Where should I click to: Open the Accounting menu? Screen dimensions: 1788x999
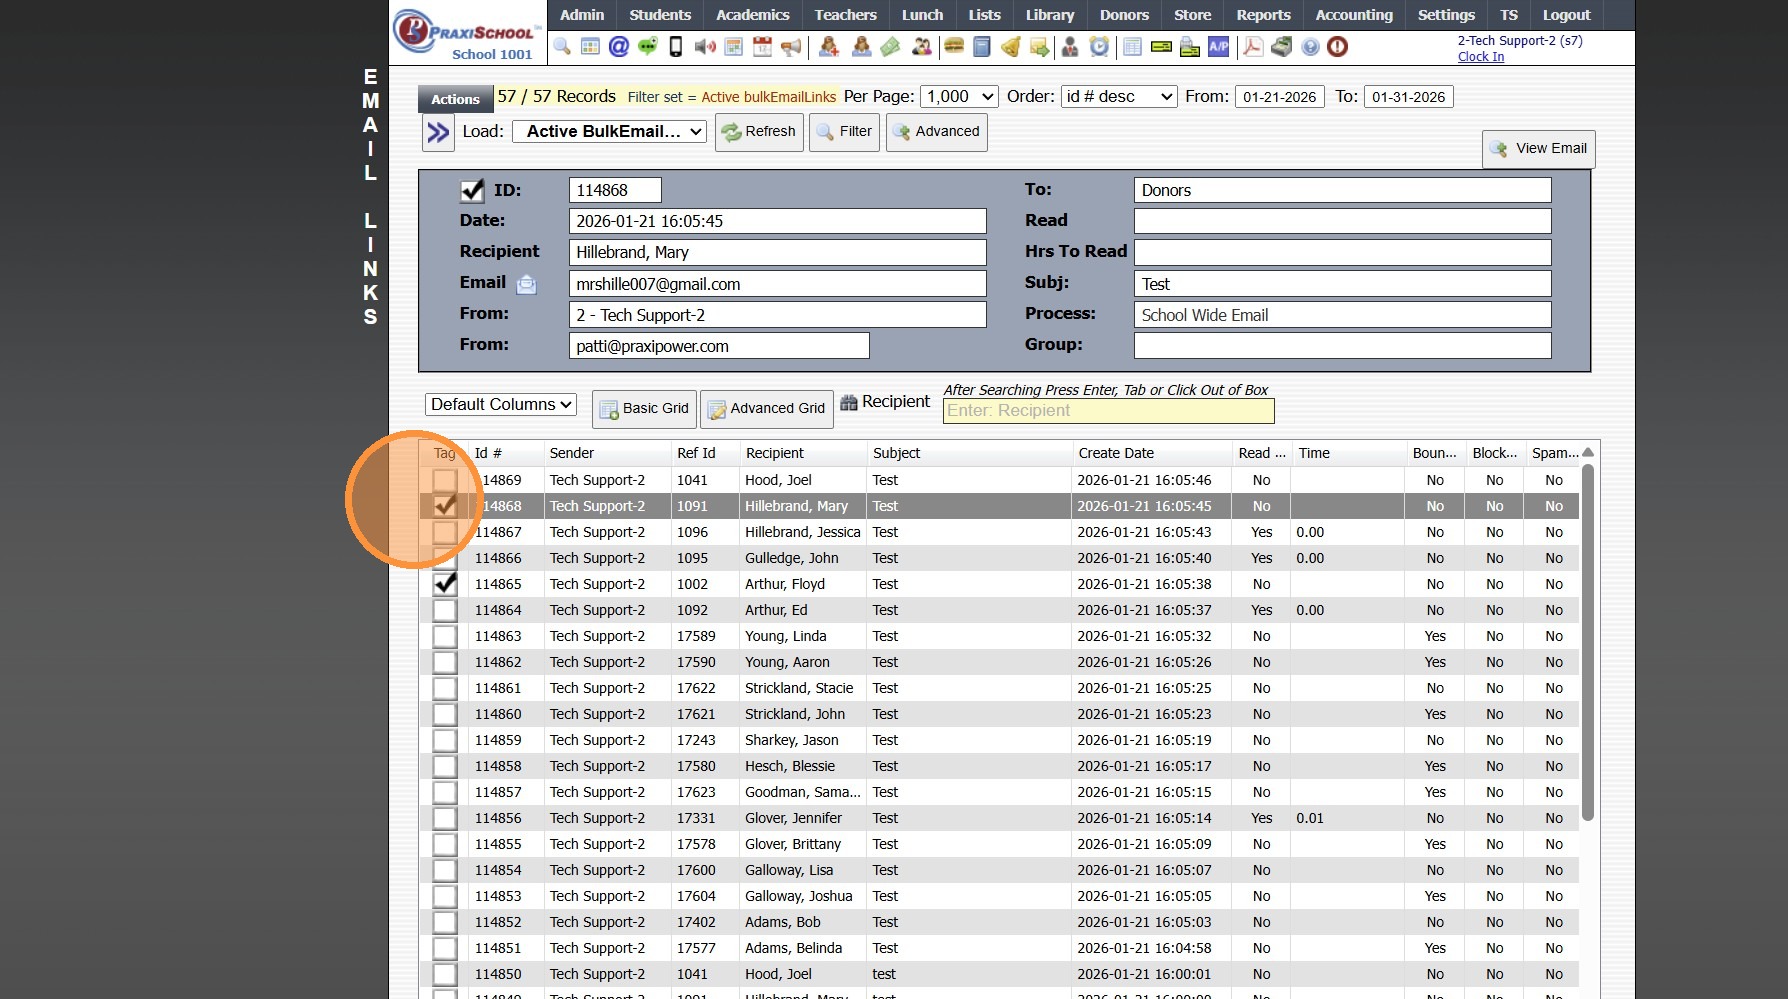[x=1353, y=15]
